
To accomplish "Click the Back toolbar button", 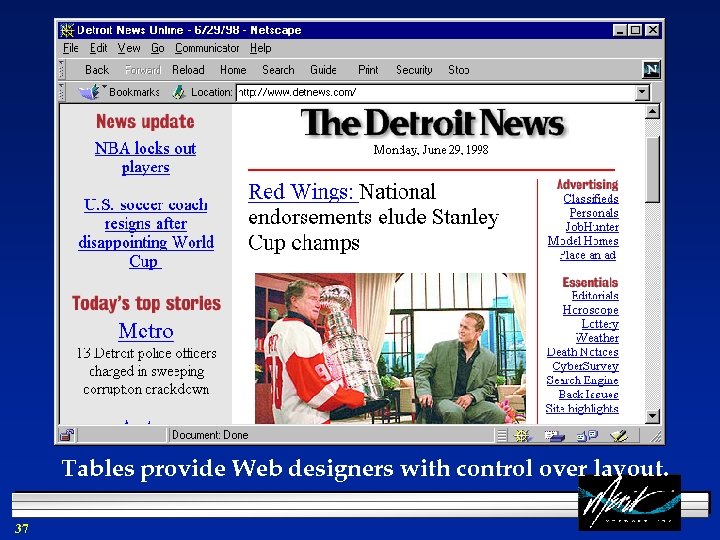I will coord(97,70).
